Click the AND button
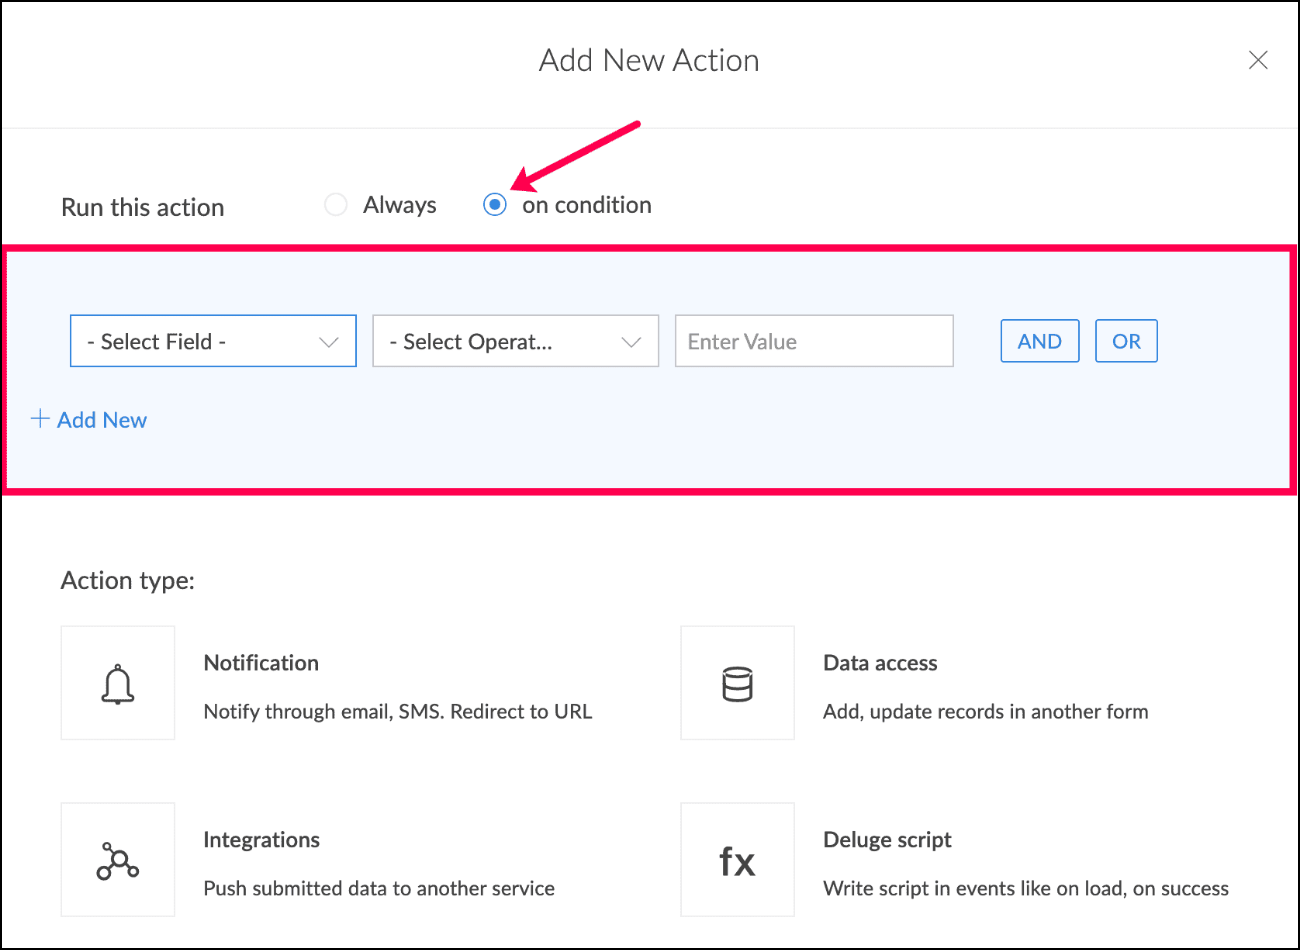This screenshot has height=950, width=1300. (1040, 341)
